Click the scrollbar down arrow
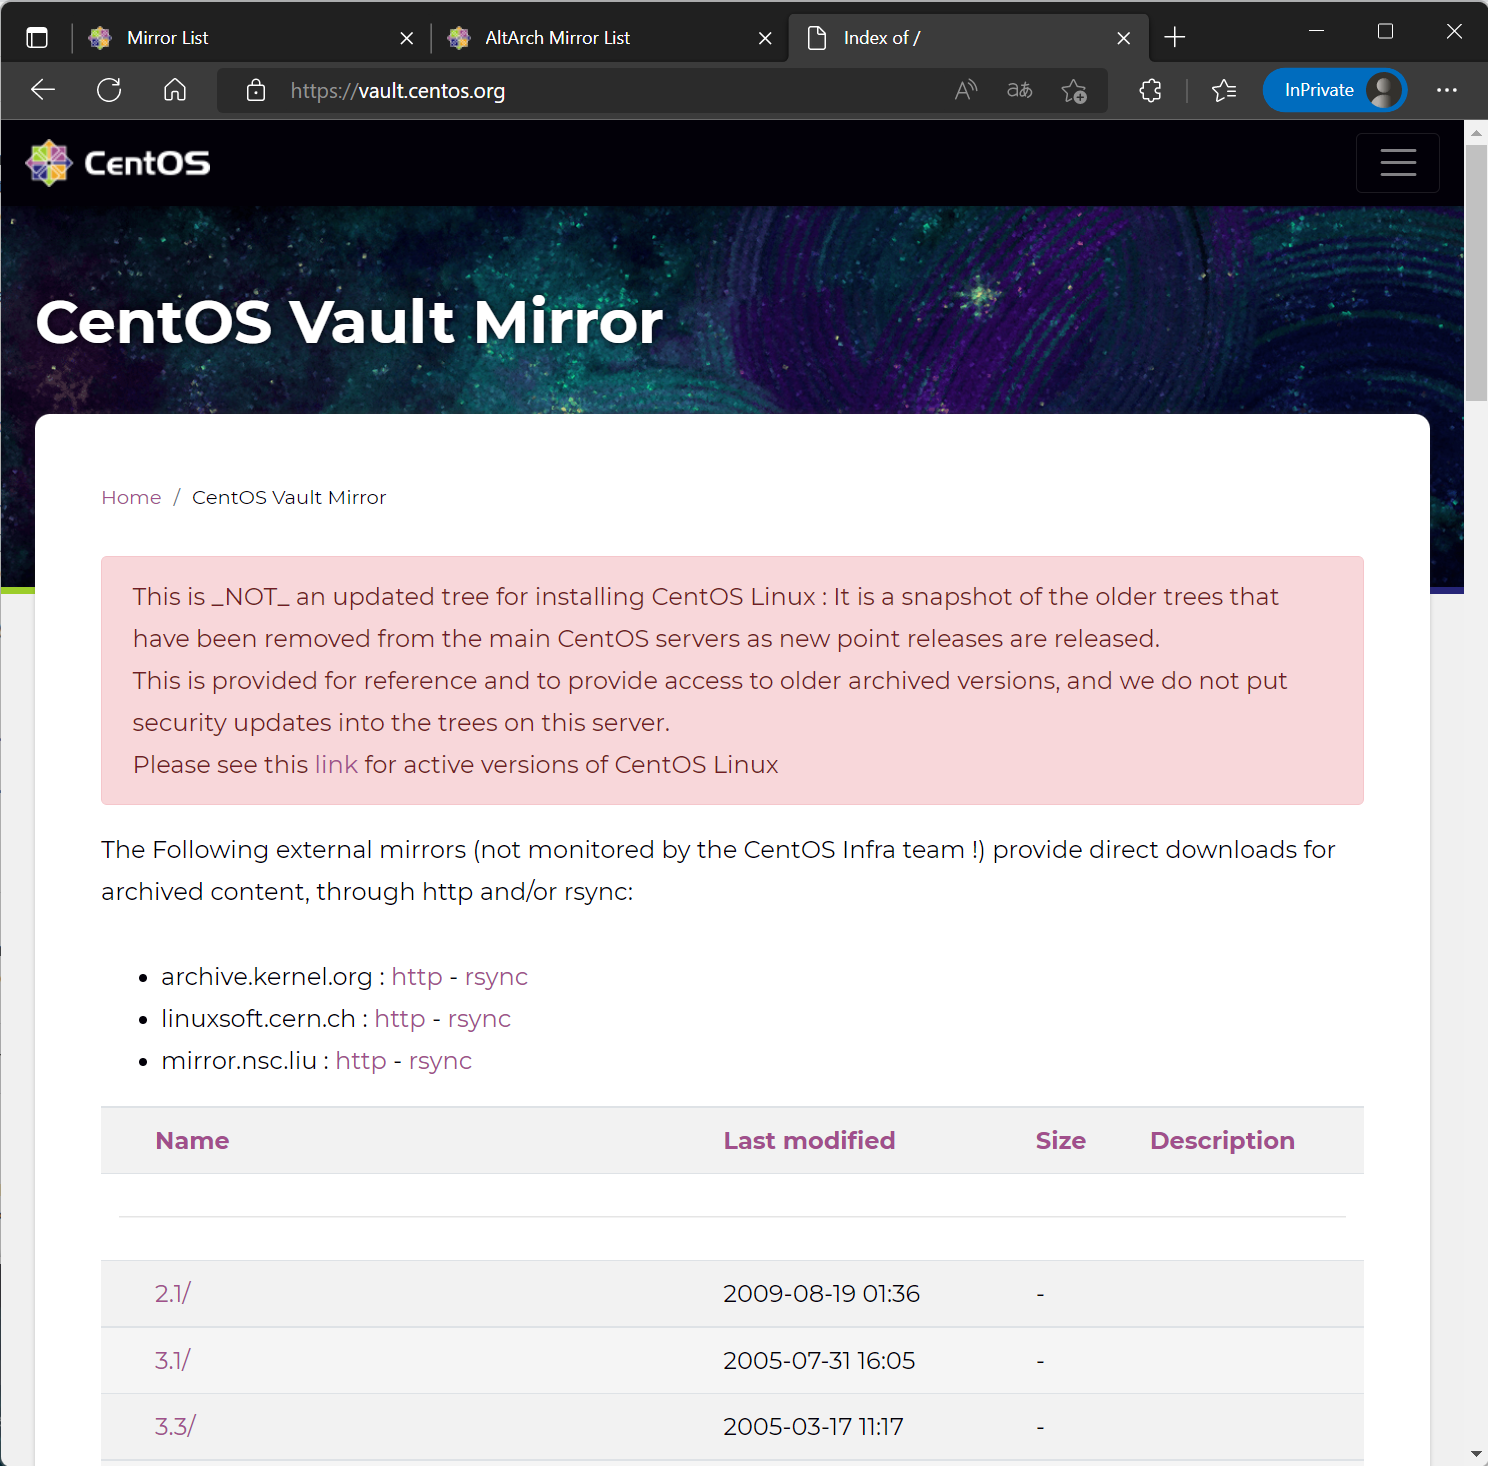Viewport: 1488px width, 1466px height. point(1476,1454)
